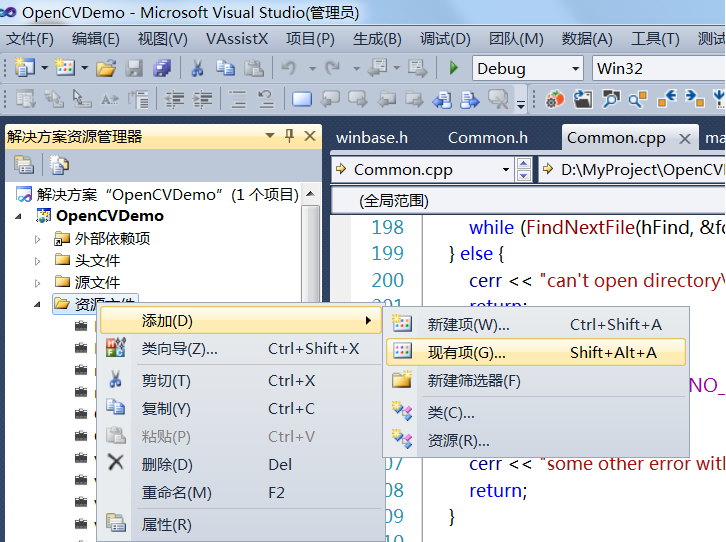Open the 文件(F) menu

pyautogui.click(x=30, y=39)
